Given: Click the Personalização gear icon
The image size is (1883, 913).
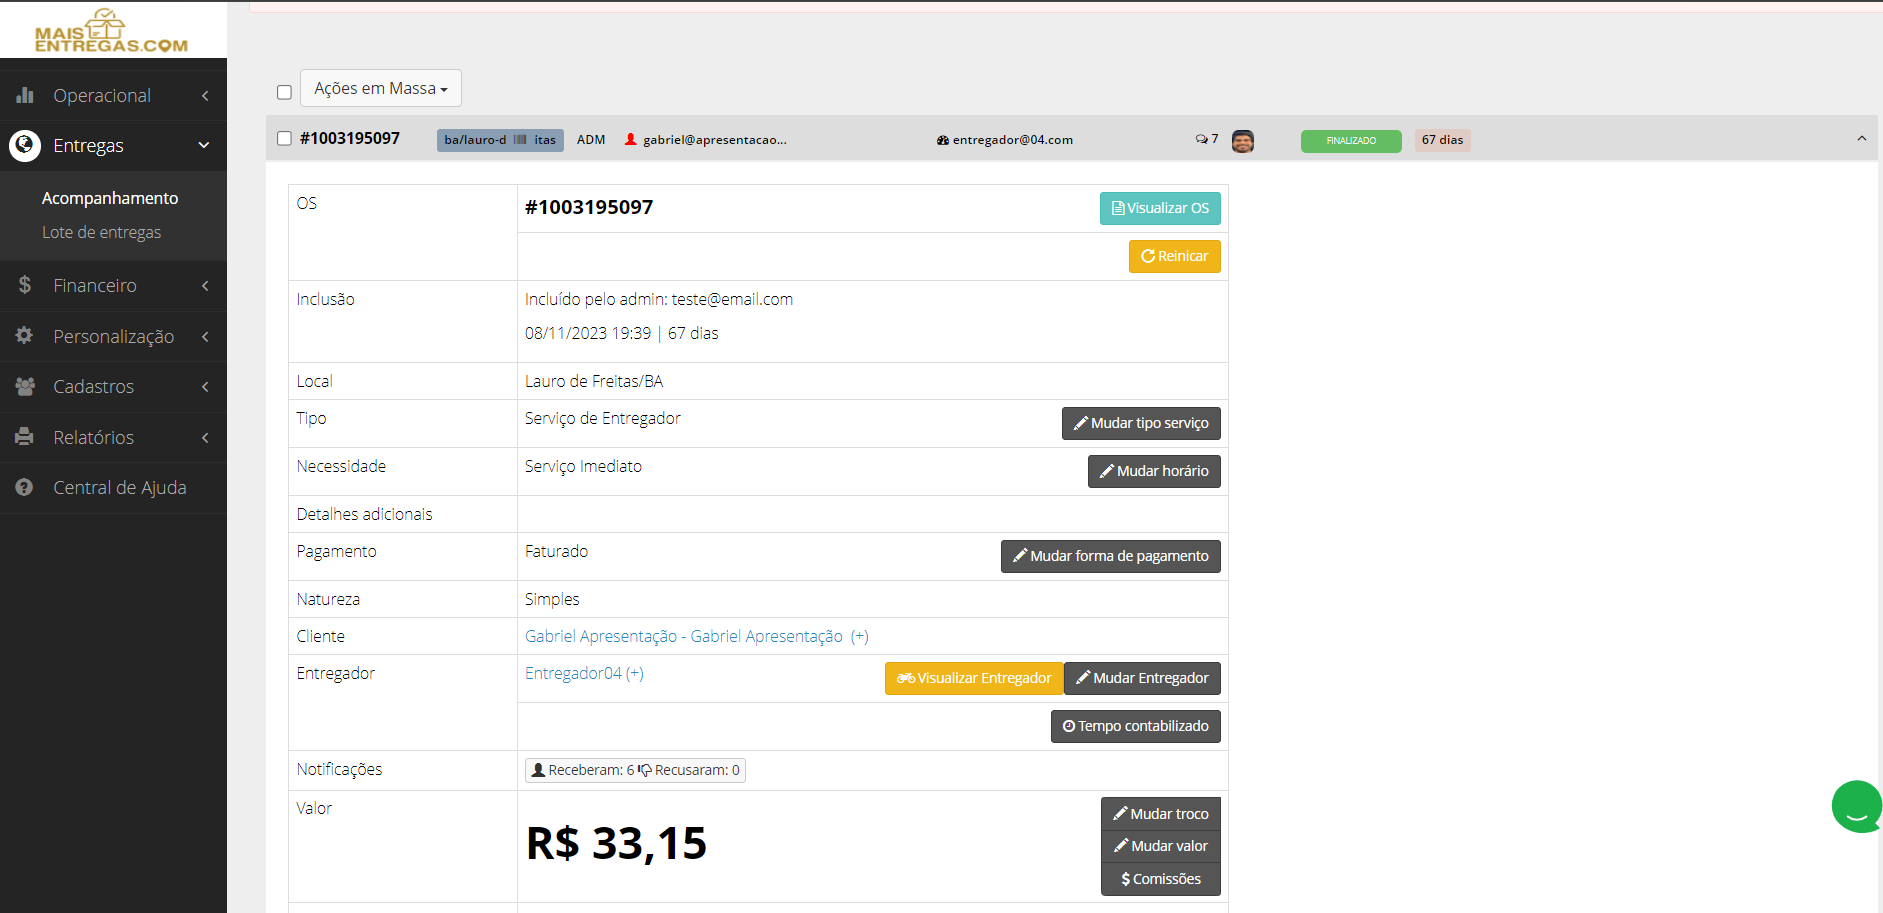Looking at the screenshot, I should [25, 336].
